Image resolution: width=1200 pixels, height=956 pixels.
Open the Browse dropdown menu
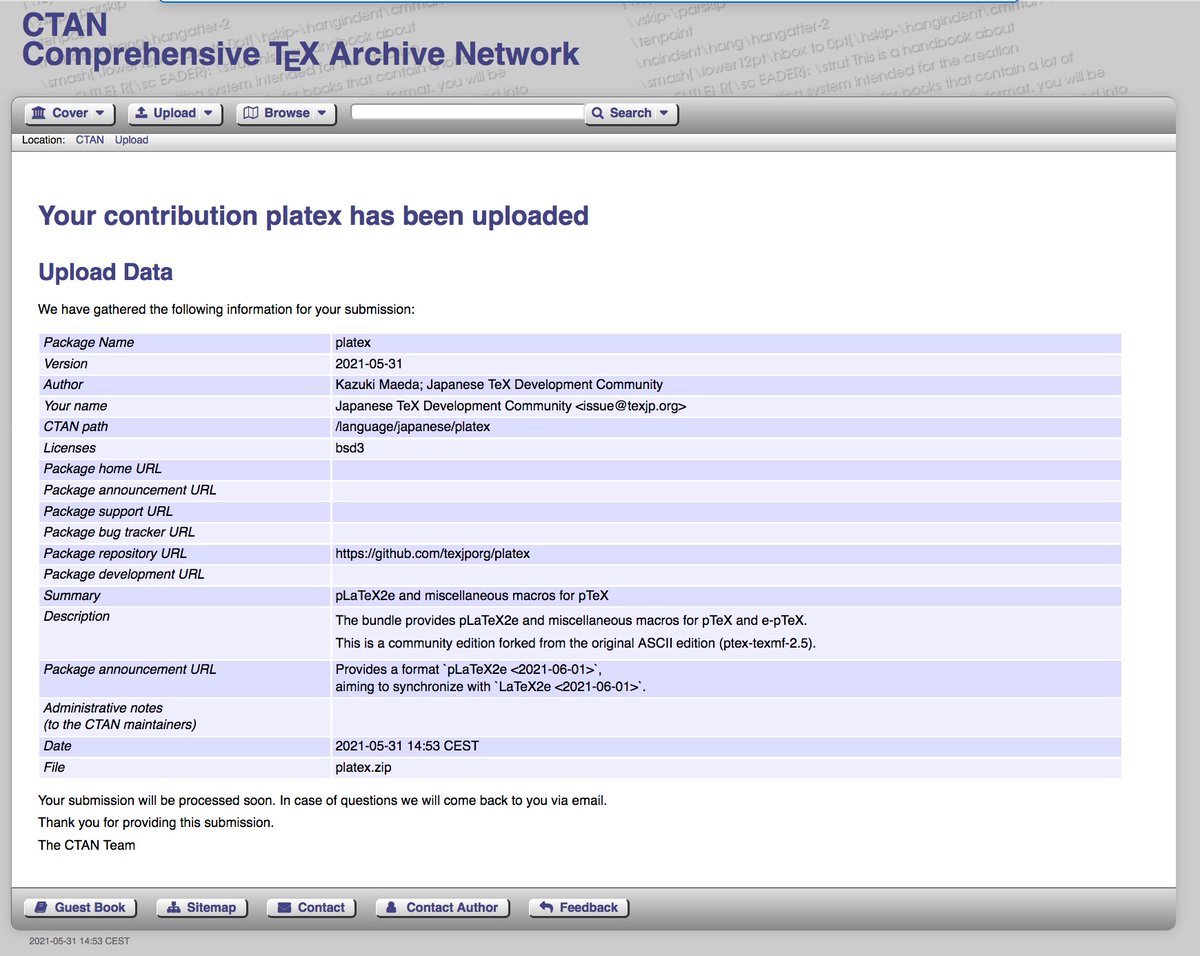pyautogui.click(x=286, y=113)
